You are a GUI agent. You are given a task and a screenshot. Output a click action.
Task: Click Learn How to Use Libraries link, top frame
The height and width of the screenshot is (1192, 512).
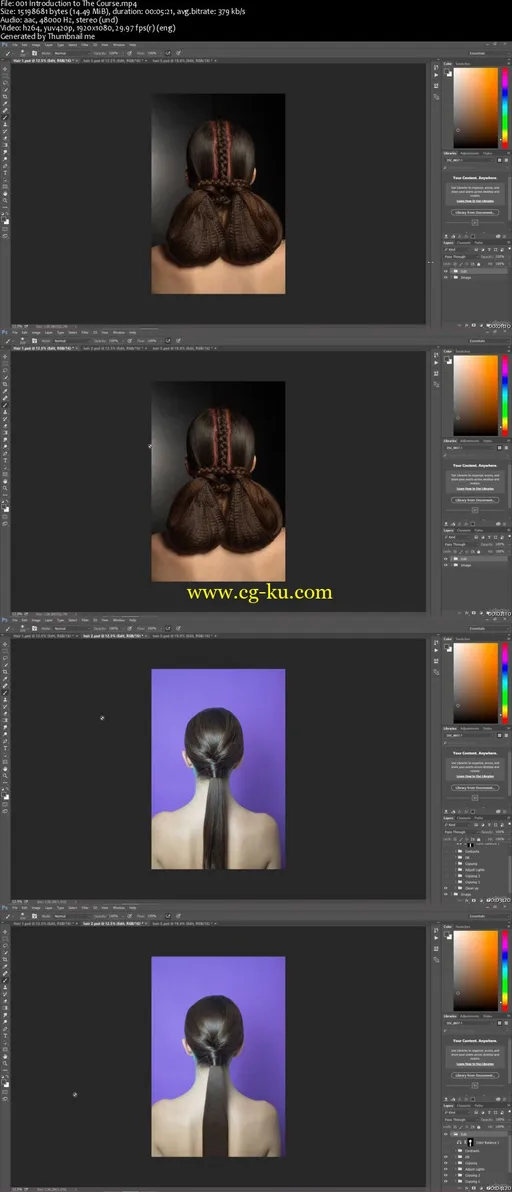click(475, 201)
